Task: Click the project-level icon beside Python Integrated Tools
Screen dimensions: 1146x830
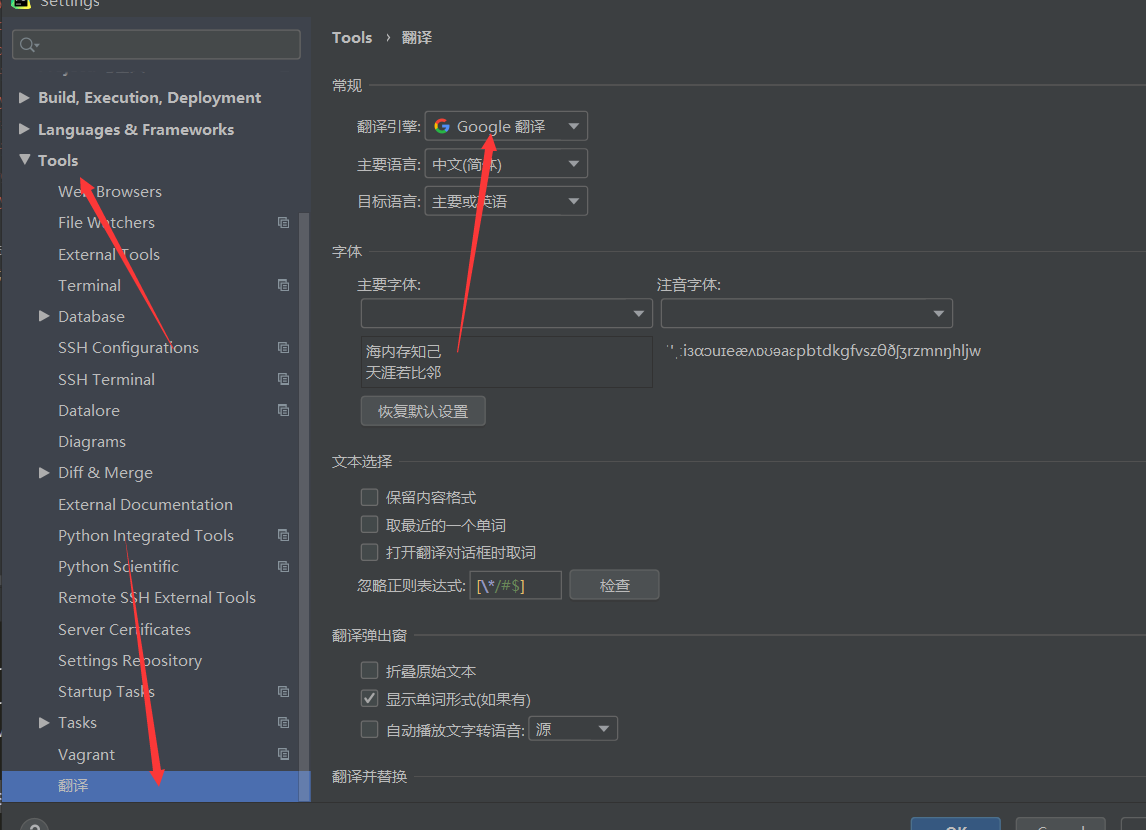Action: pos(284,536)
